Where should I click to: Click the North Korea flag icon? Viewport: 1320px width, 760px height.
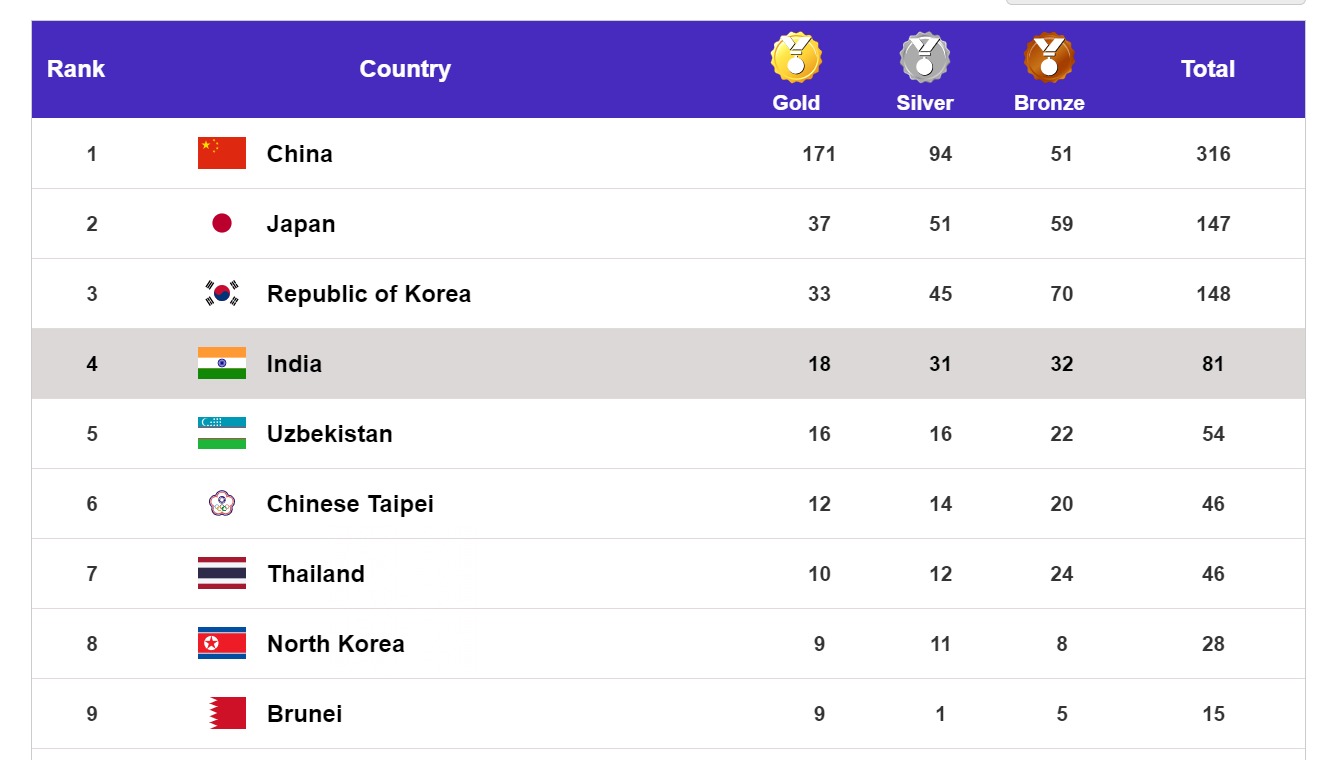[x=222, y=643]
